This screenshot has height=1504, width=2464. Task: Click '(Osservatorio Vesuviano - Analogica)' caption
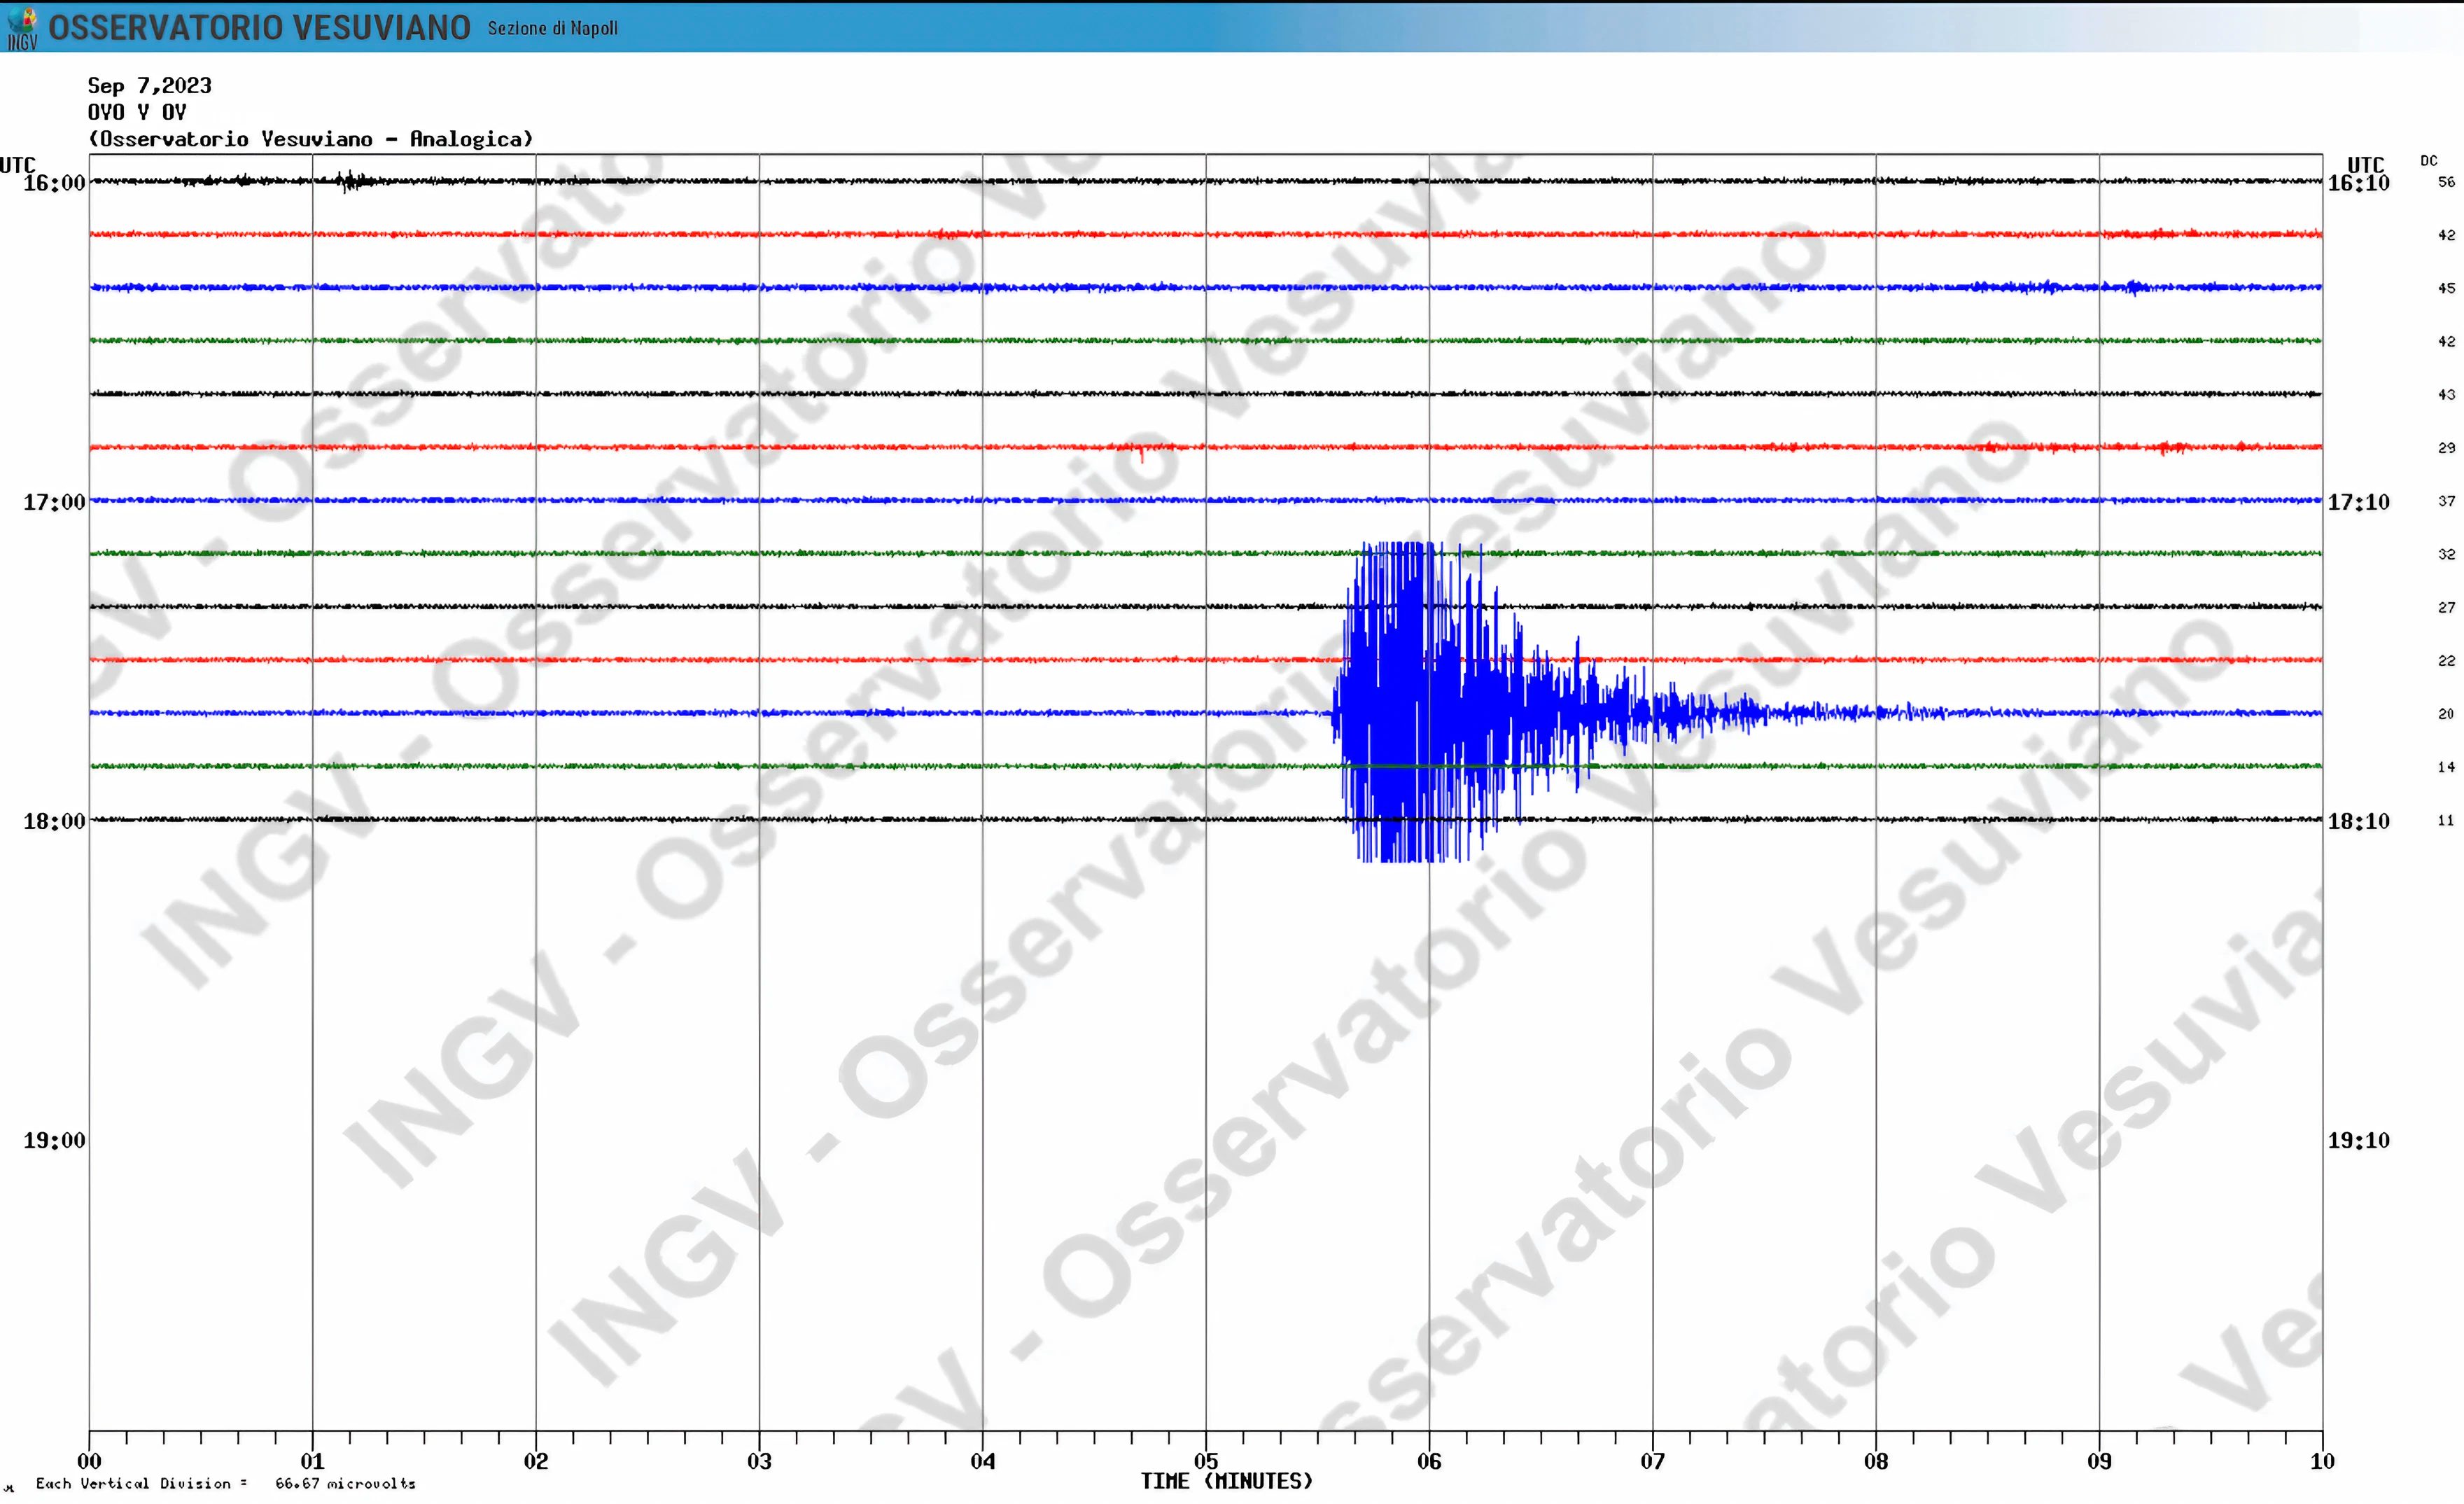pyautogui.click(x=311, y=139)
